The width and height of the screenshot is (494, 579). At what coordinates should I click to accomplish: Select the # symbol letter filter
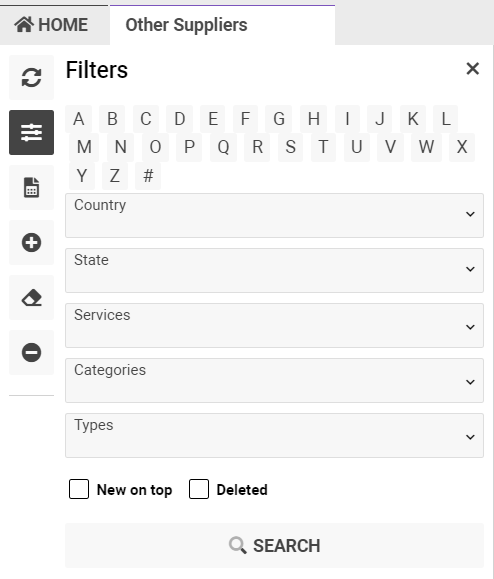coord(148,175)
